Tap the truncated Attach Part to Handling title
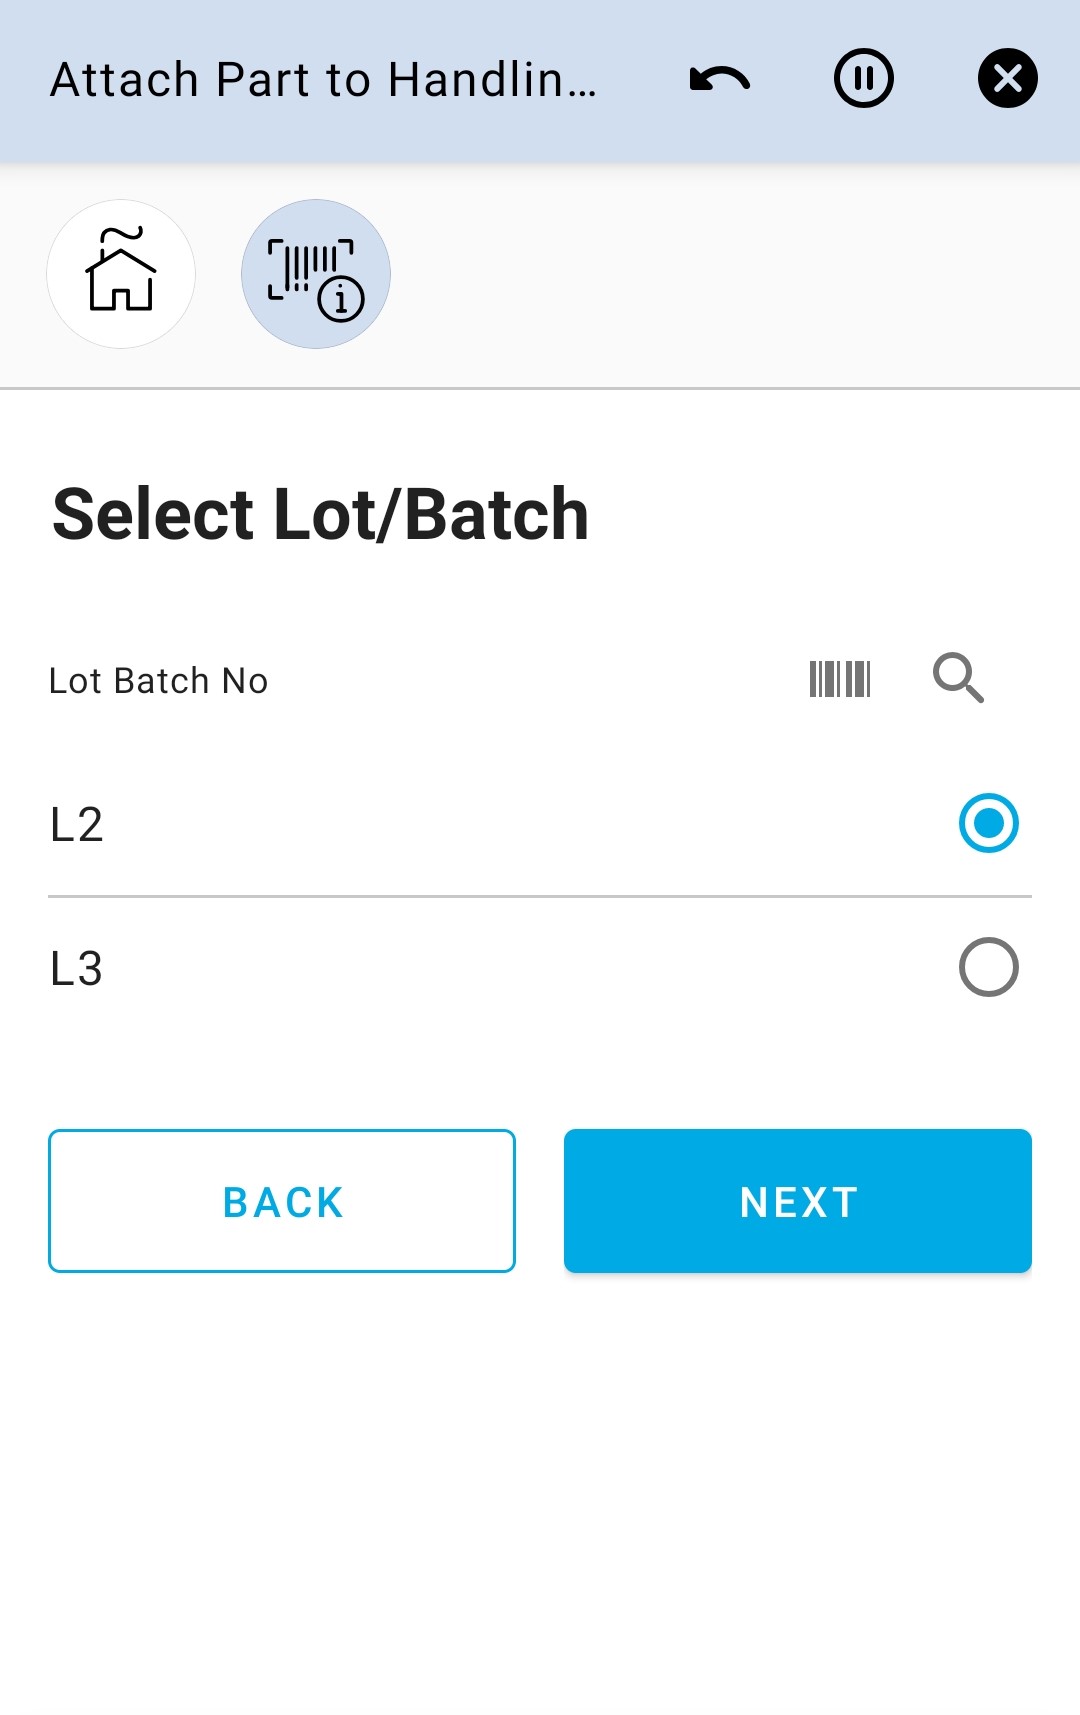1080x1715 pixels. point(323,80)
